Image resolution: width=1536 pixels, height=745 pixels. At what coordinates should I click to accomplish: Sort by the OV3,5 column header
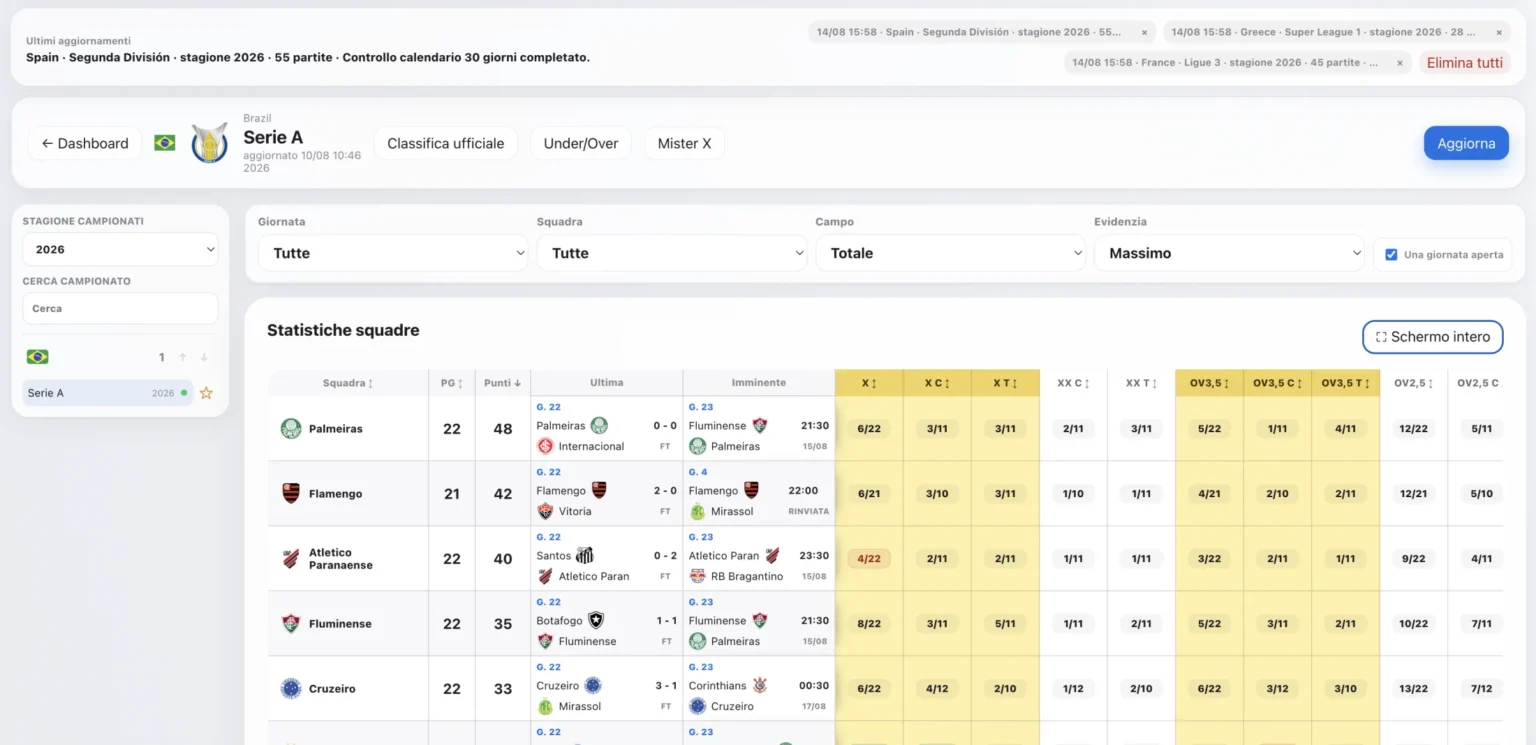coord(1209,383)
